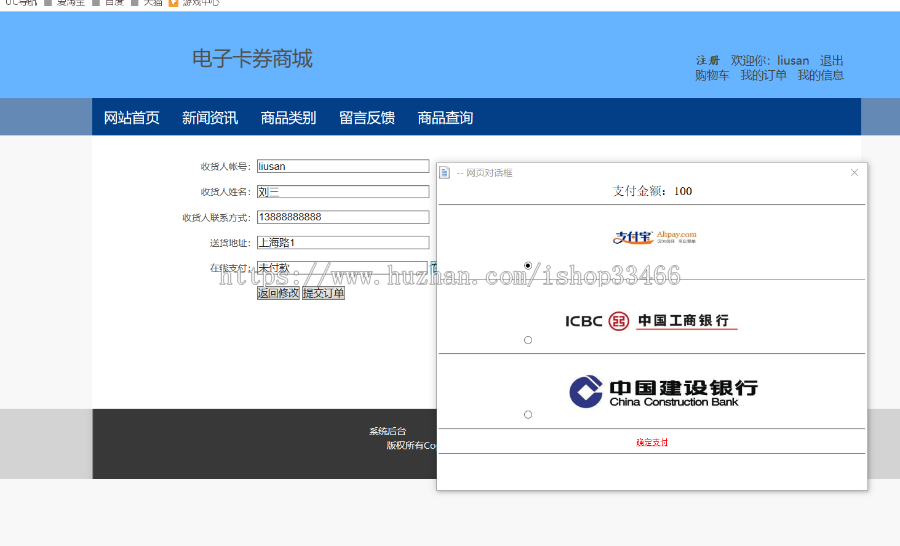Open the 留言反馈 nav item
Viewport: 900px width, 546px height.
(367, 118)
